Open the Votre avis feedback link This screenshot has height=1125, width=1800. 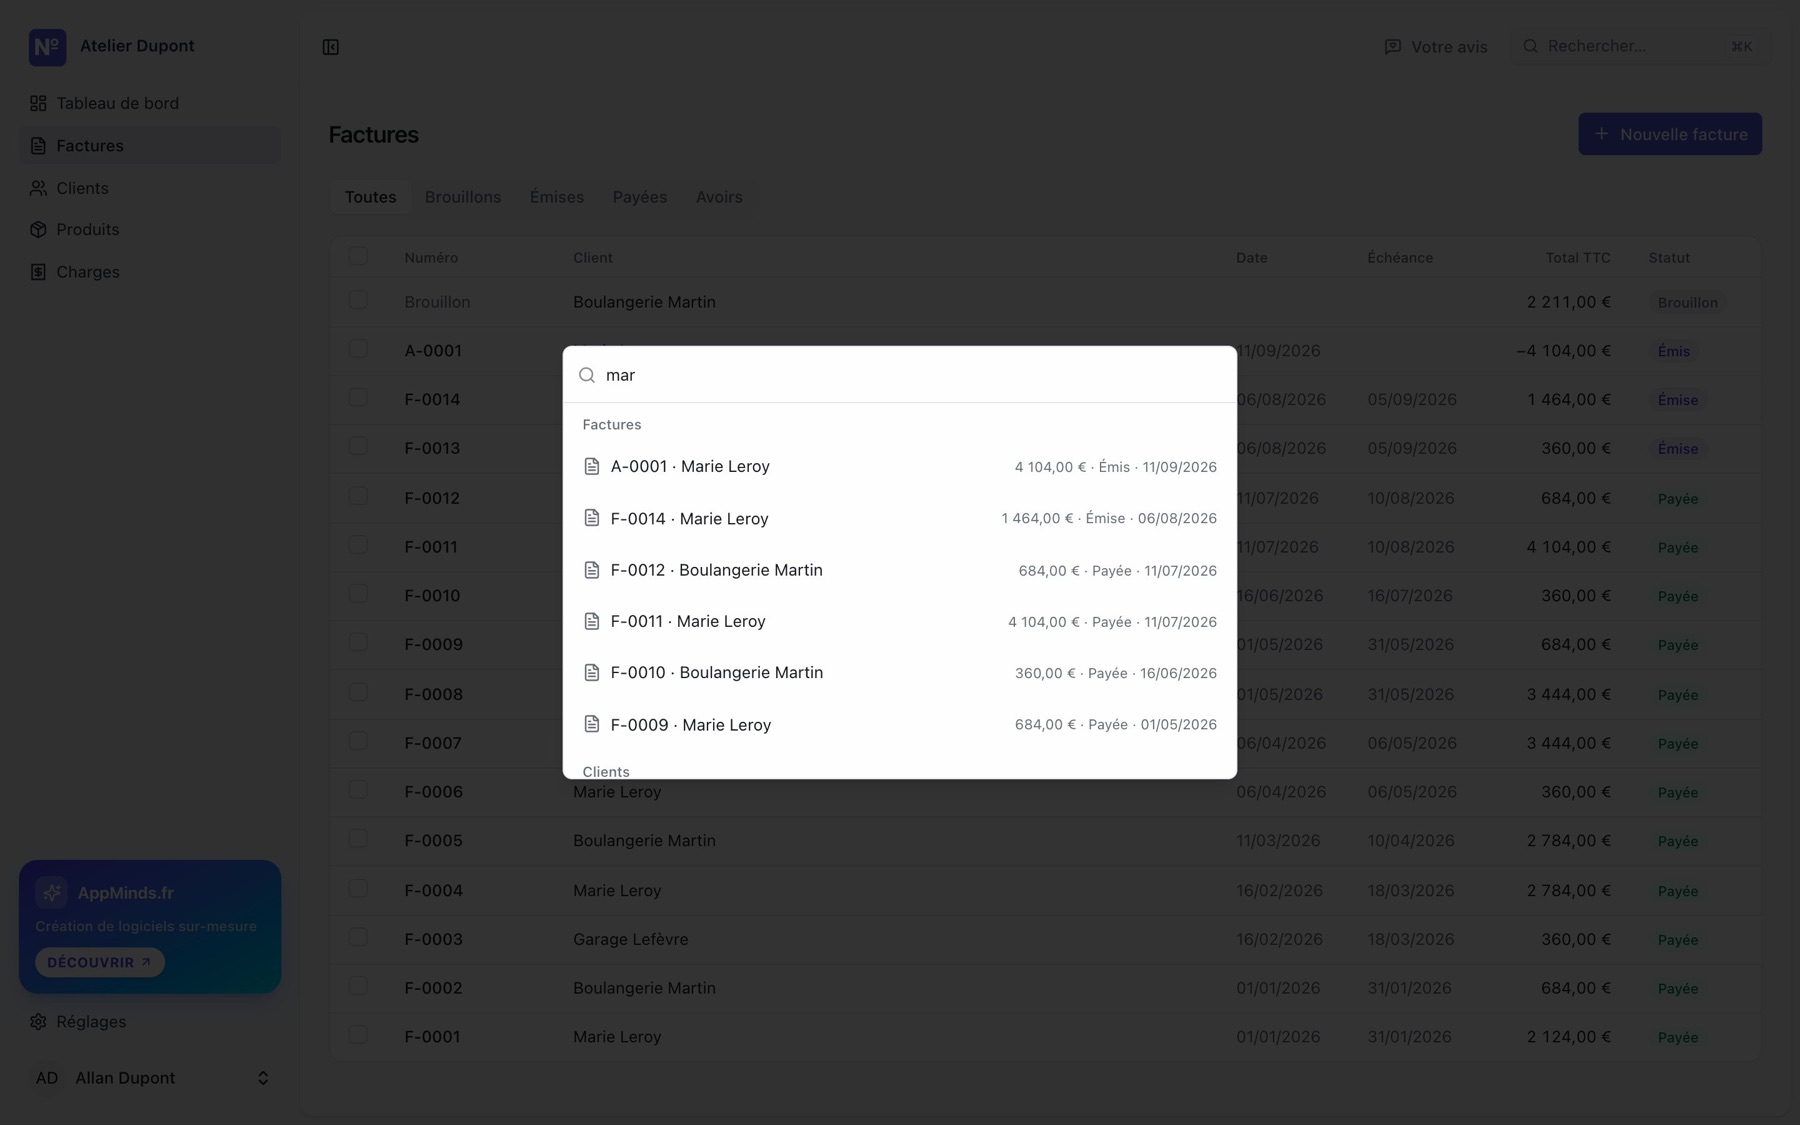point(1436,47)
